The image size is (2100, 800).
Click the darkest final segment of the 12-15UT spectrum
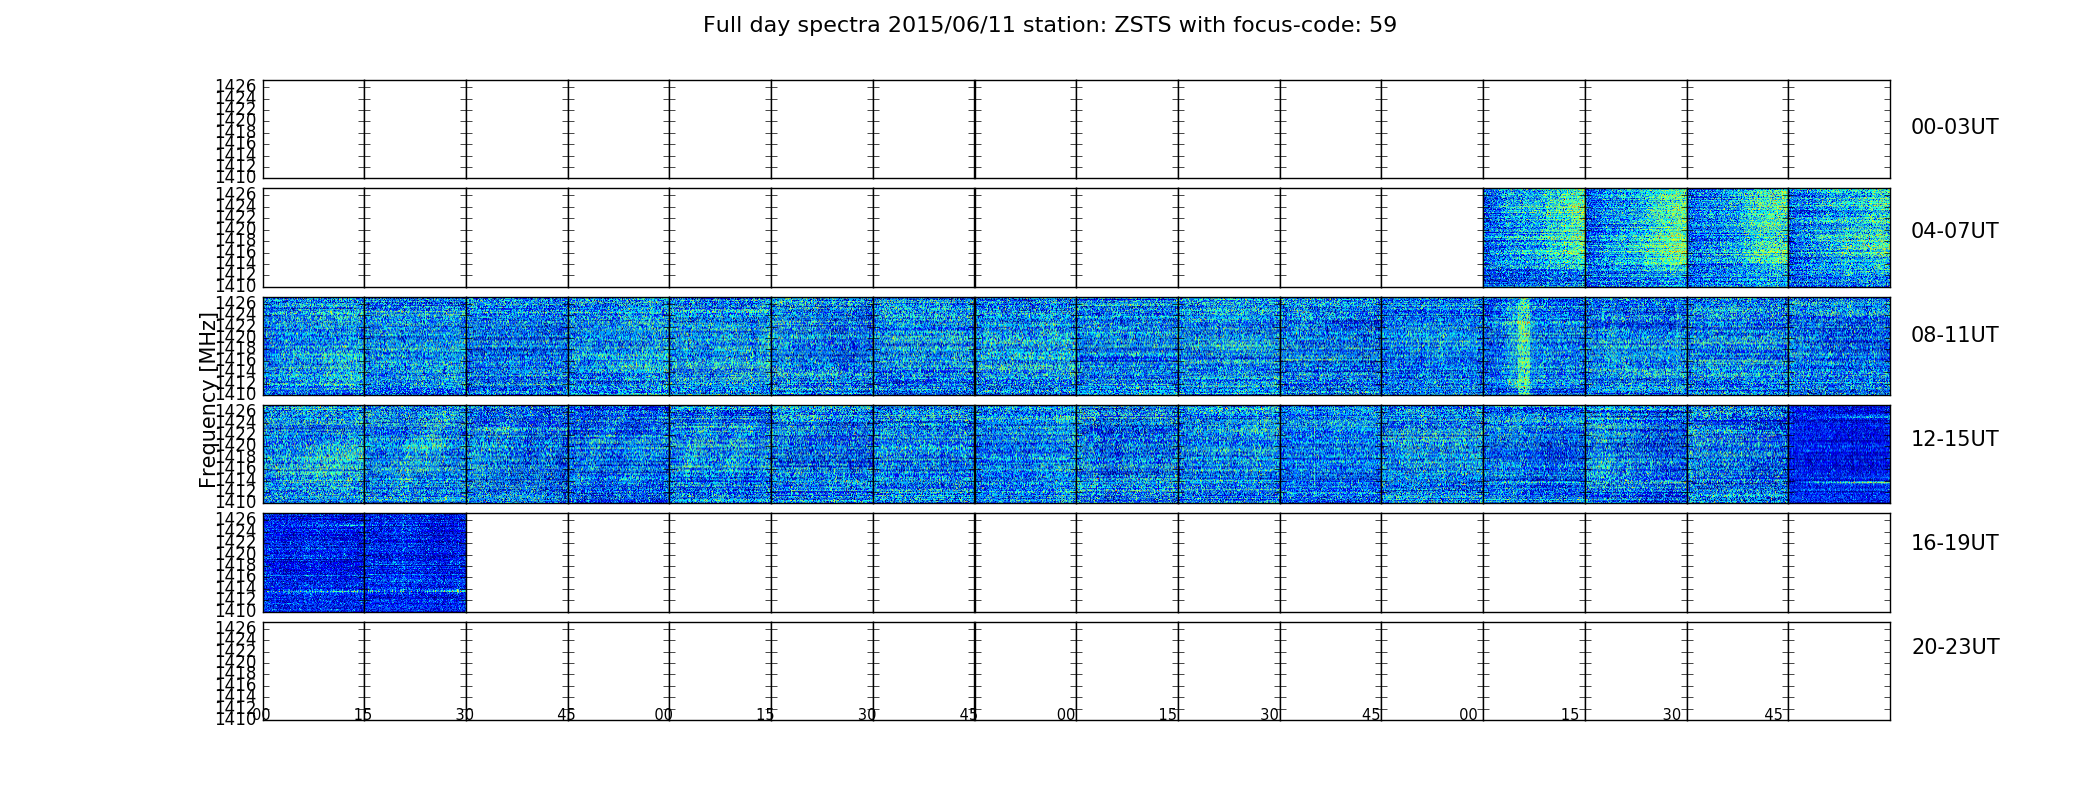click(1839, 454)
